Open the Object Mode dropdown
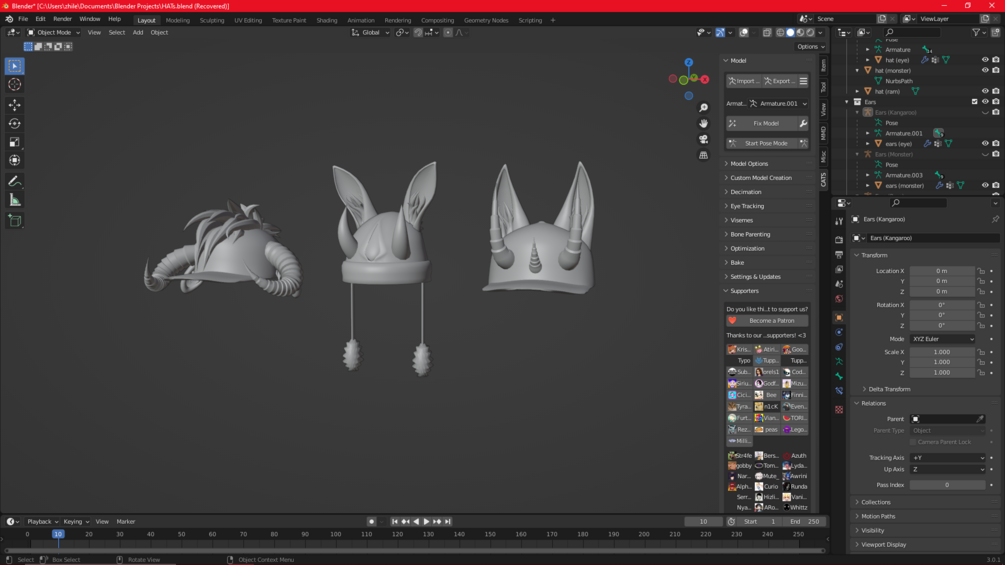This screenshot has width=1005, height=565. click(53, 32)
